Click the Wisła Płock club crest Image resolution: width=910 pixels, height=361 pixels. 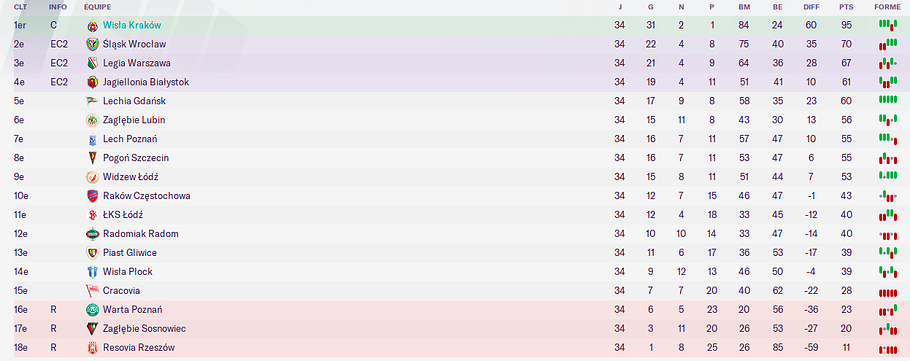coord(92,272)
